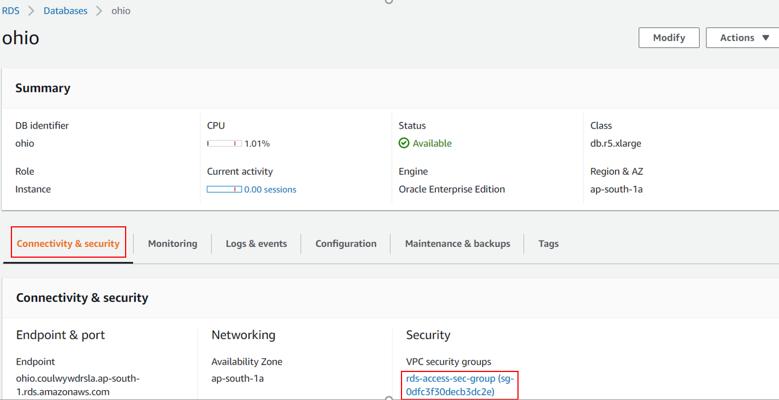779x400 pixels.
Task: Click the ohio breadcrumb item
Action: (121, 10)
